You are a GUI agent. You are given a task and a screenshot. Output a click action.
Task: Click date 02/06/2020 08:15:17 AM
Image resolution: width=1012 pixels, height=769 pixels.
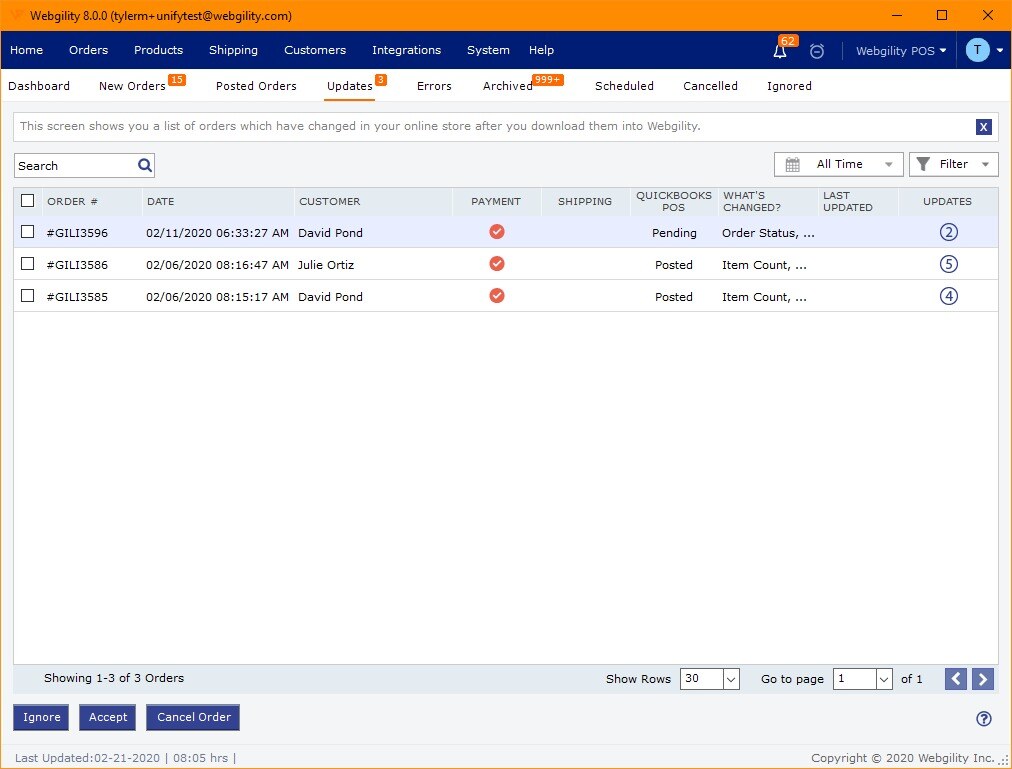point(218,297)
